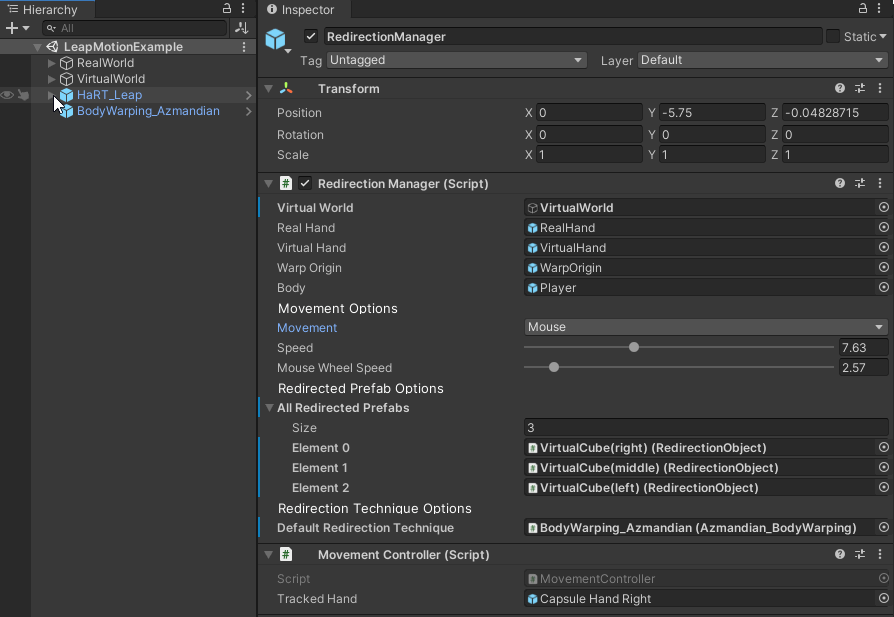Open Transform component preset selector
Screen dimensions: 894x617
[860, 89]
